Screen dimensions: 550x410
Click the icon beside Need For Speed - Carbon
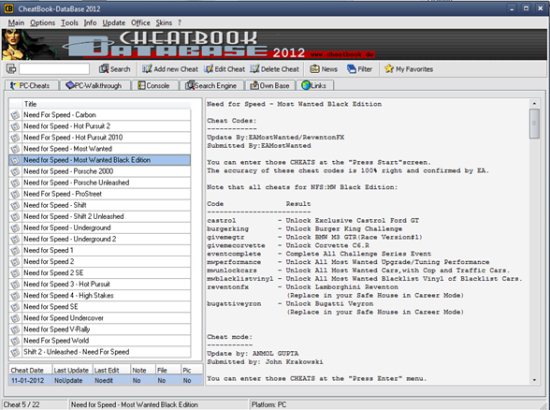tap(15, 115)
